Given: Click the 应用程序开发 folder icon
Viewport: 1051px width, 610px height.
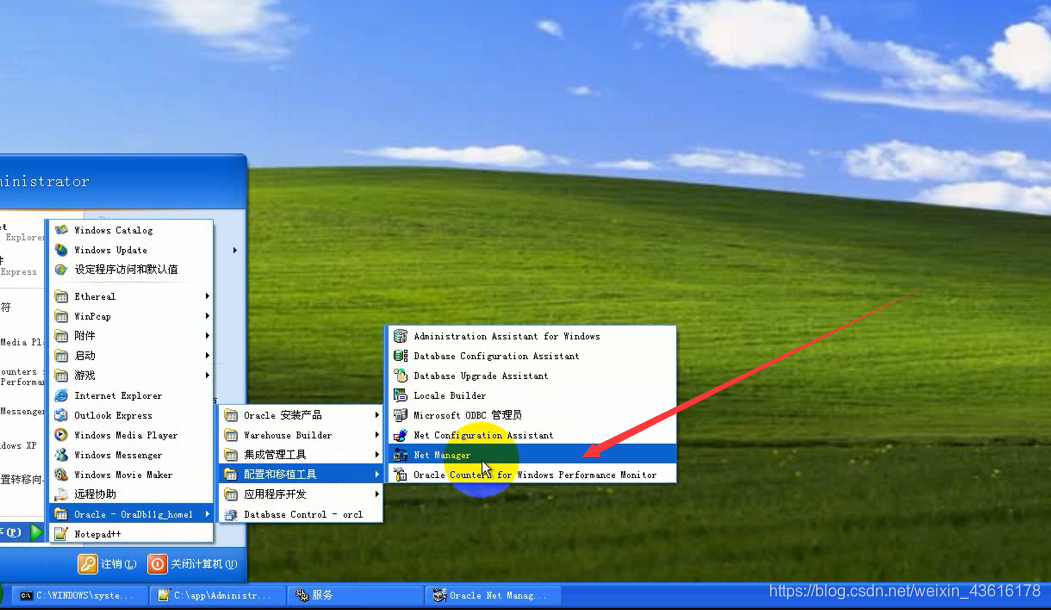Looking at the screenshot, I should coord(231,494).
